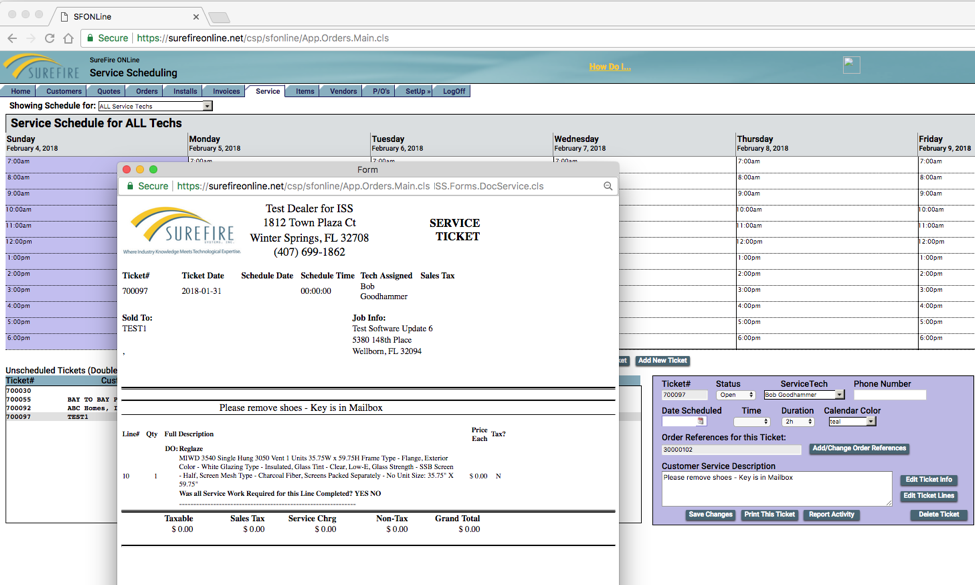Open the Orders tab
The width and height of the screenshot is (975, 585).
tap(147, 91)
